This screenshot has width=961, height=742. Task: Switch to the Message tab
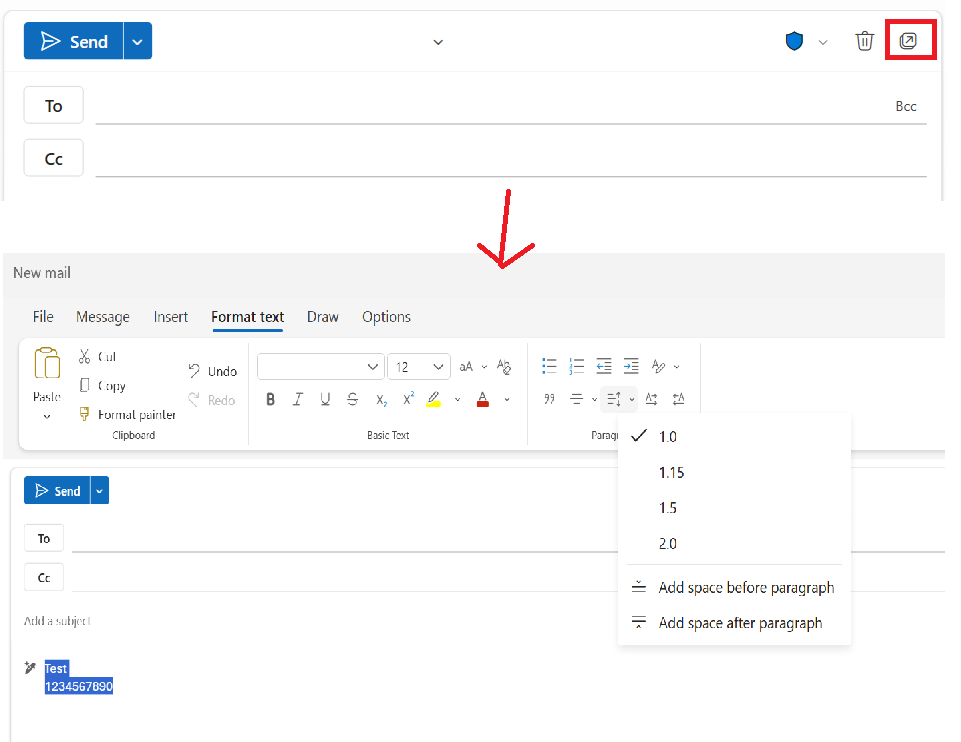click(x=103, y=317)
